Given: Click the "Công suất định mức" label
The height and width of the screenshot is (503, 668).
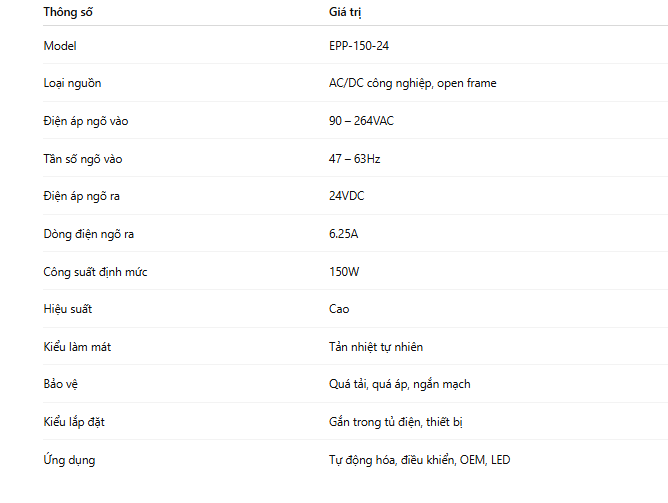Looking at the screenshot, I should [96, 272].
